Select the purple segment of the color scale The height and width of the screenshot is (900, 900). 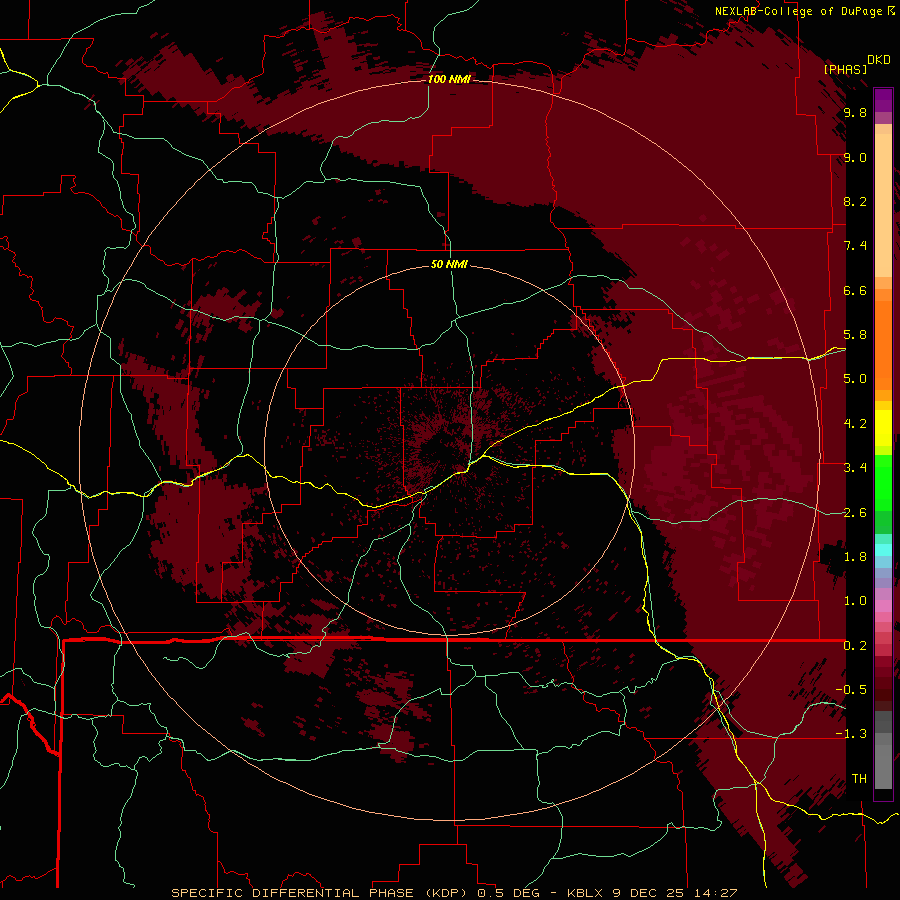[x=883, y=100]
